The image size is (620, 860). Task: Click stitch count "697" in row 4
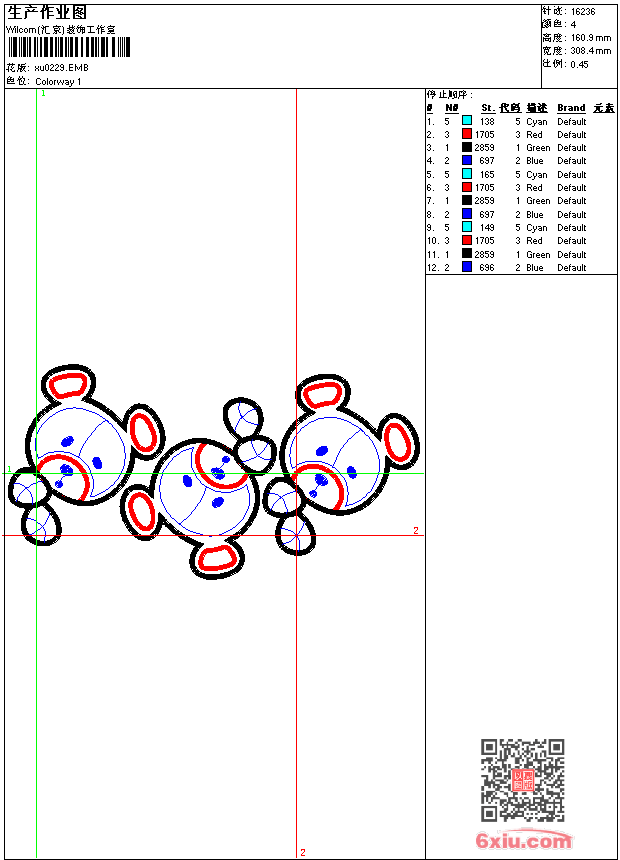pyautogui.click(x=487, y=161)
